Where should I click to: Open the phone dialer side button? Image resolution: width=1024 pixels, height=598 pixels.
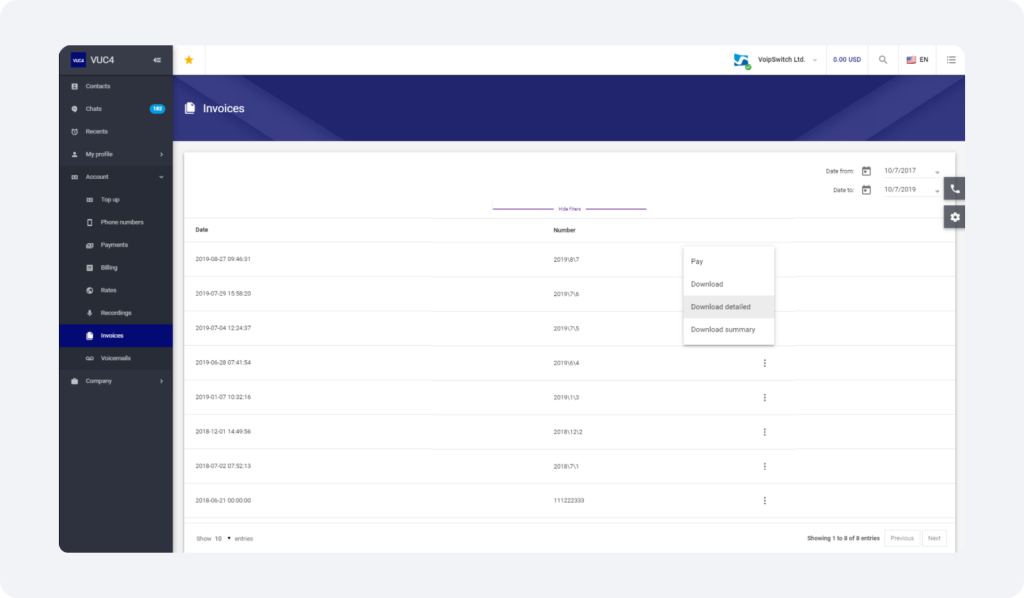coord(954,189)
